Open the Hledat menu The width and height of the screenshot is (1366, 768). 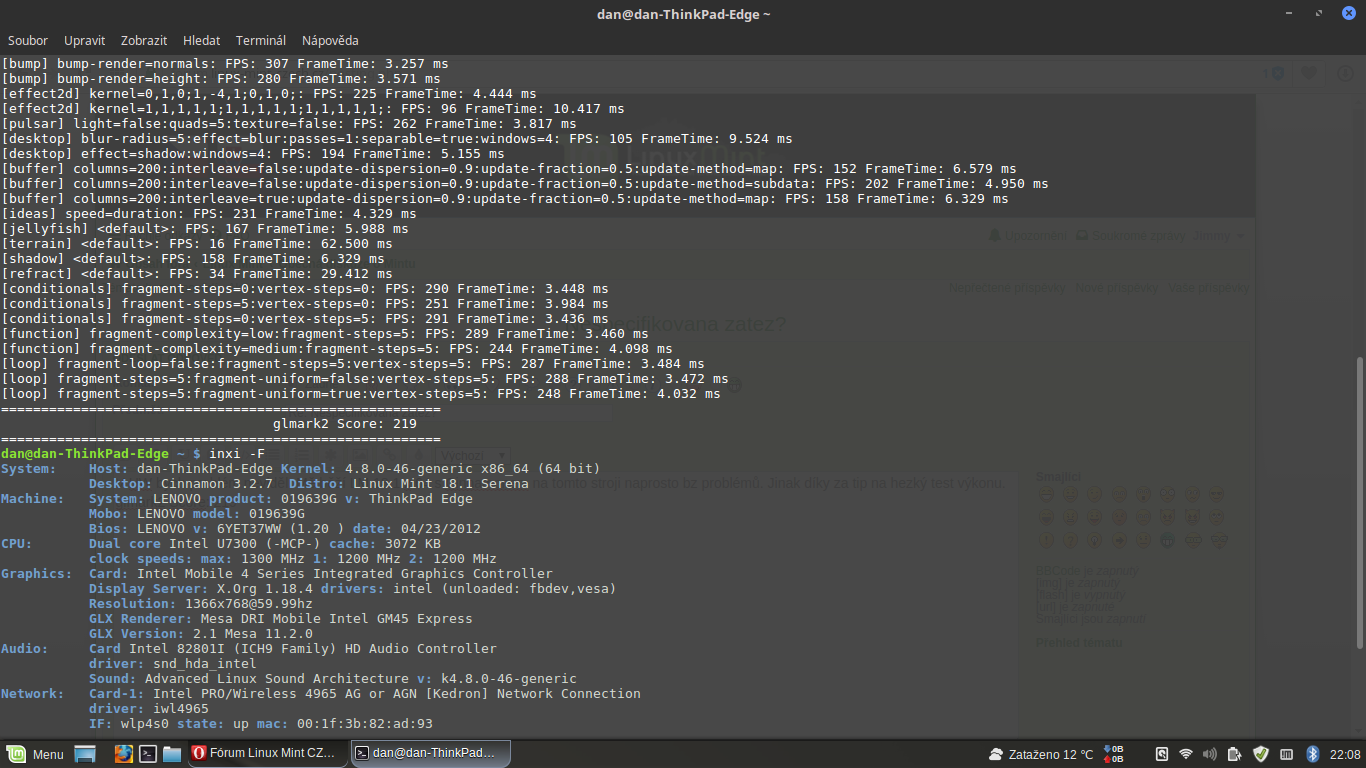[201, 40]
